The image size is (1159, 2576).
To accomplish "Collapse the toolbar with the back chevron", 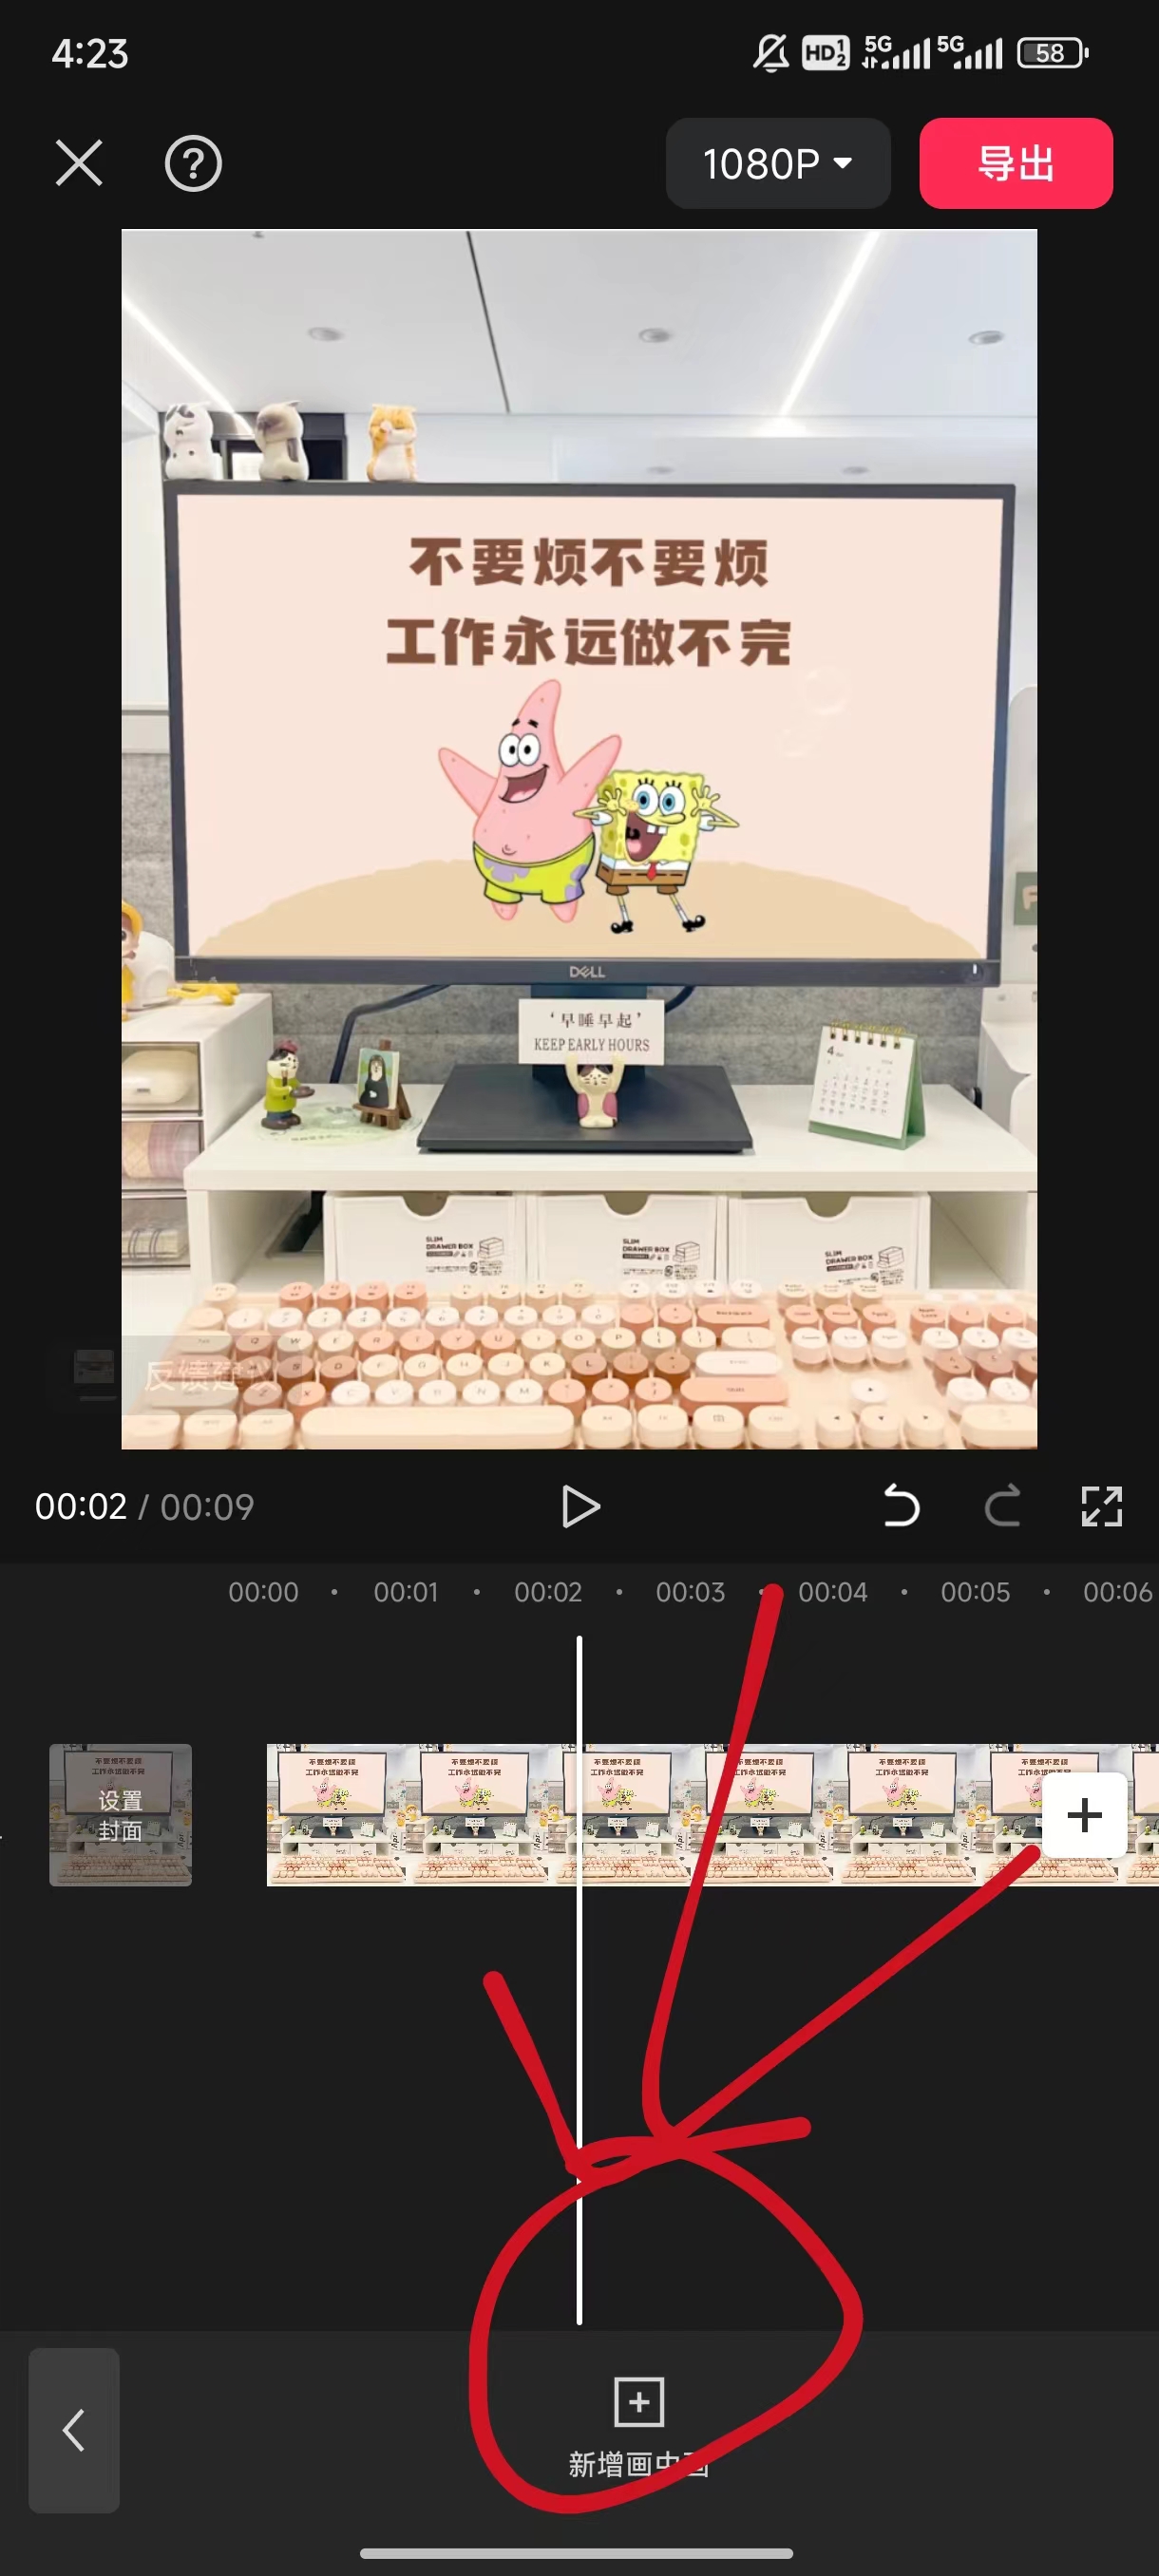I will coord(74,2430).
